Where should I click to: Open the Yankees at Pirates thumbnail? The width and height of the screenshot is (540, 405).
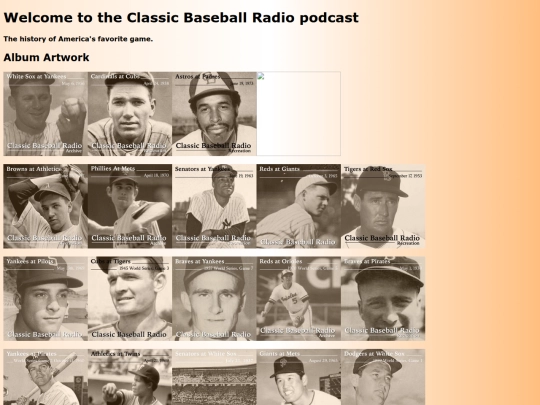click(45, 377)
